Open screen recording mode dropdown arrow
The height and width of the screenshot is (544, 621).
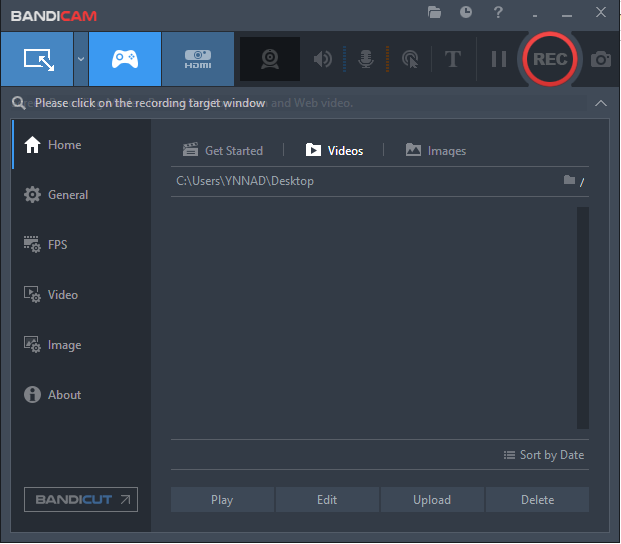pos(81,59)
